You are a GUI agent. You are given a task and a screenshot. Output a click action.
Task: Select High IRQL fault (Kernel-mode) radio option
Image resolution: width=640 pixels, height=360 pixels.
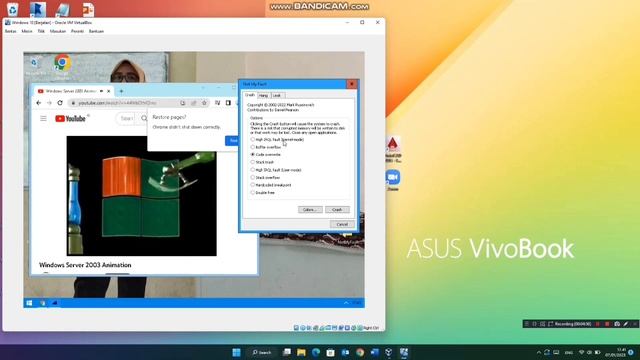click(x=278, y=140)
